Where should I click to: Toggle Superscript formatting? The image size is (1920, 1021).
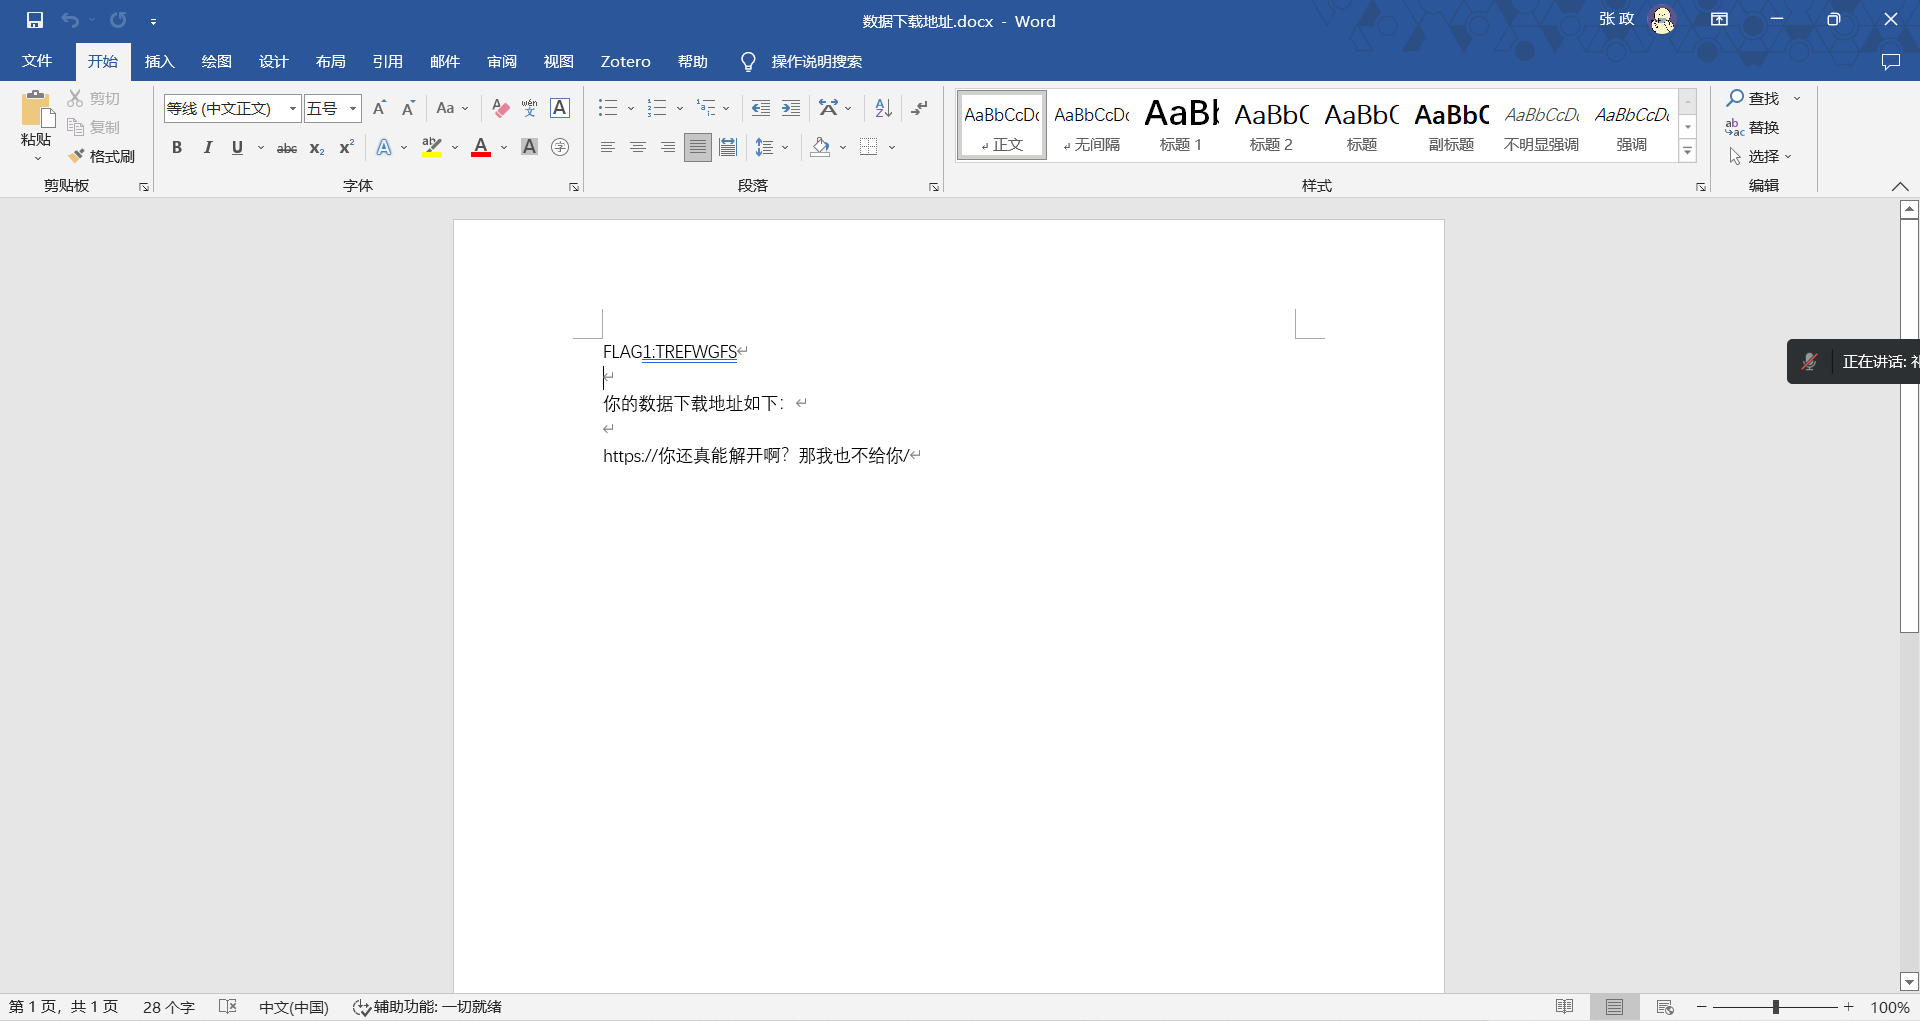pos(346,147)
